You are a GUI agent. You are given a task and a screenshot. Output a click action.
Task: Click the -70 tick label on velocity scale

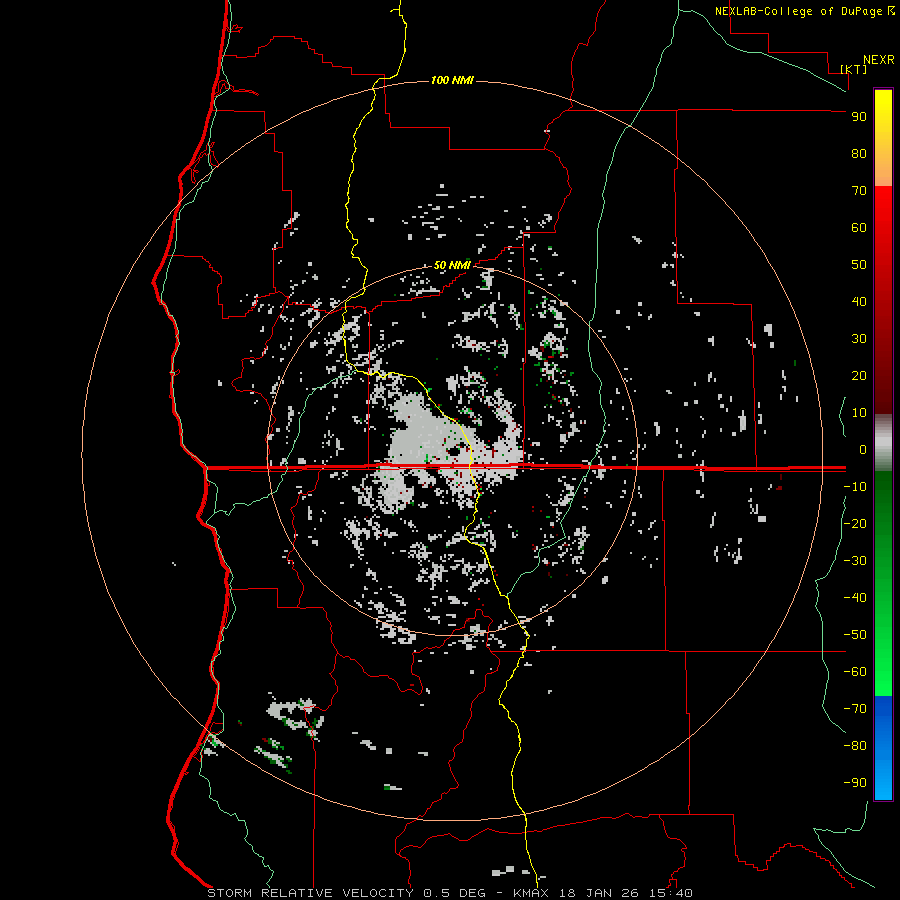pyautogui.click(x=855, y=709)
